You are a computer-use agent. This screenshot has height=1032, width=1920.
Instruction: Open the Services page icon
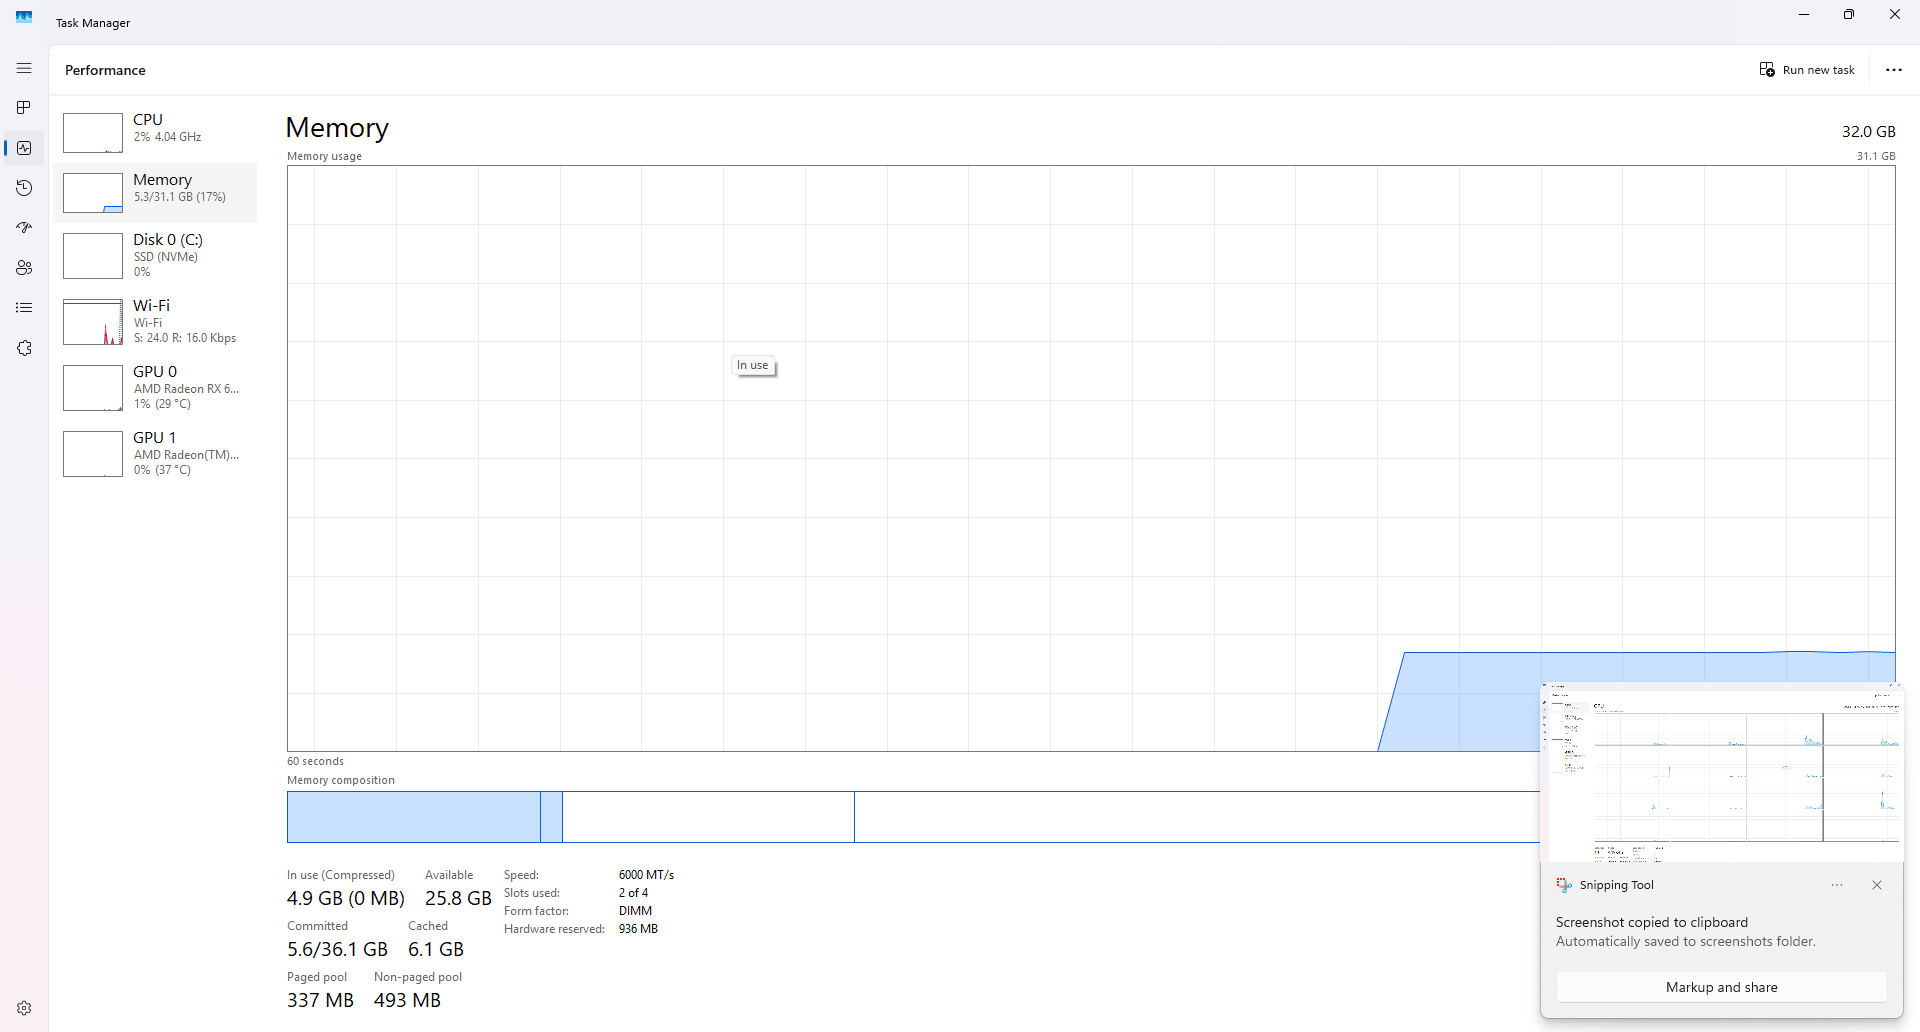click(24, 348)
